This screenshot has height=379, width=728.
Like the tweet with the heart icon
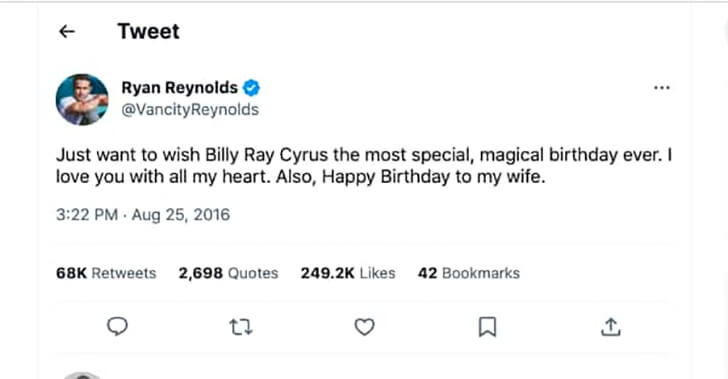(x=364, y=327)
